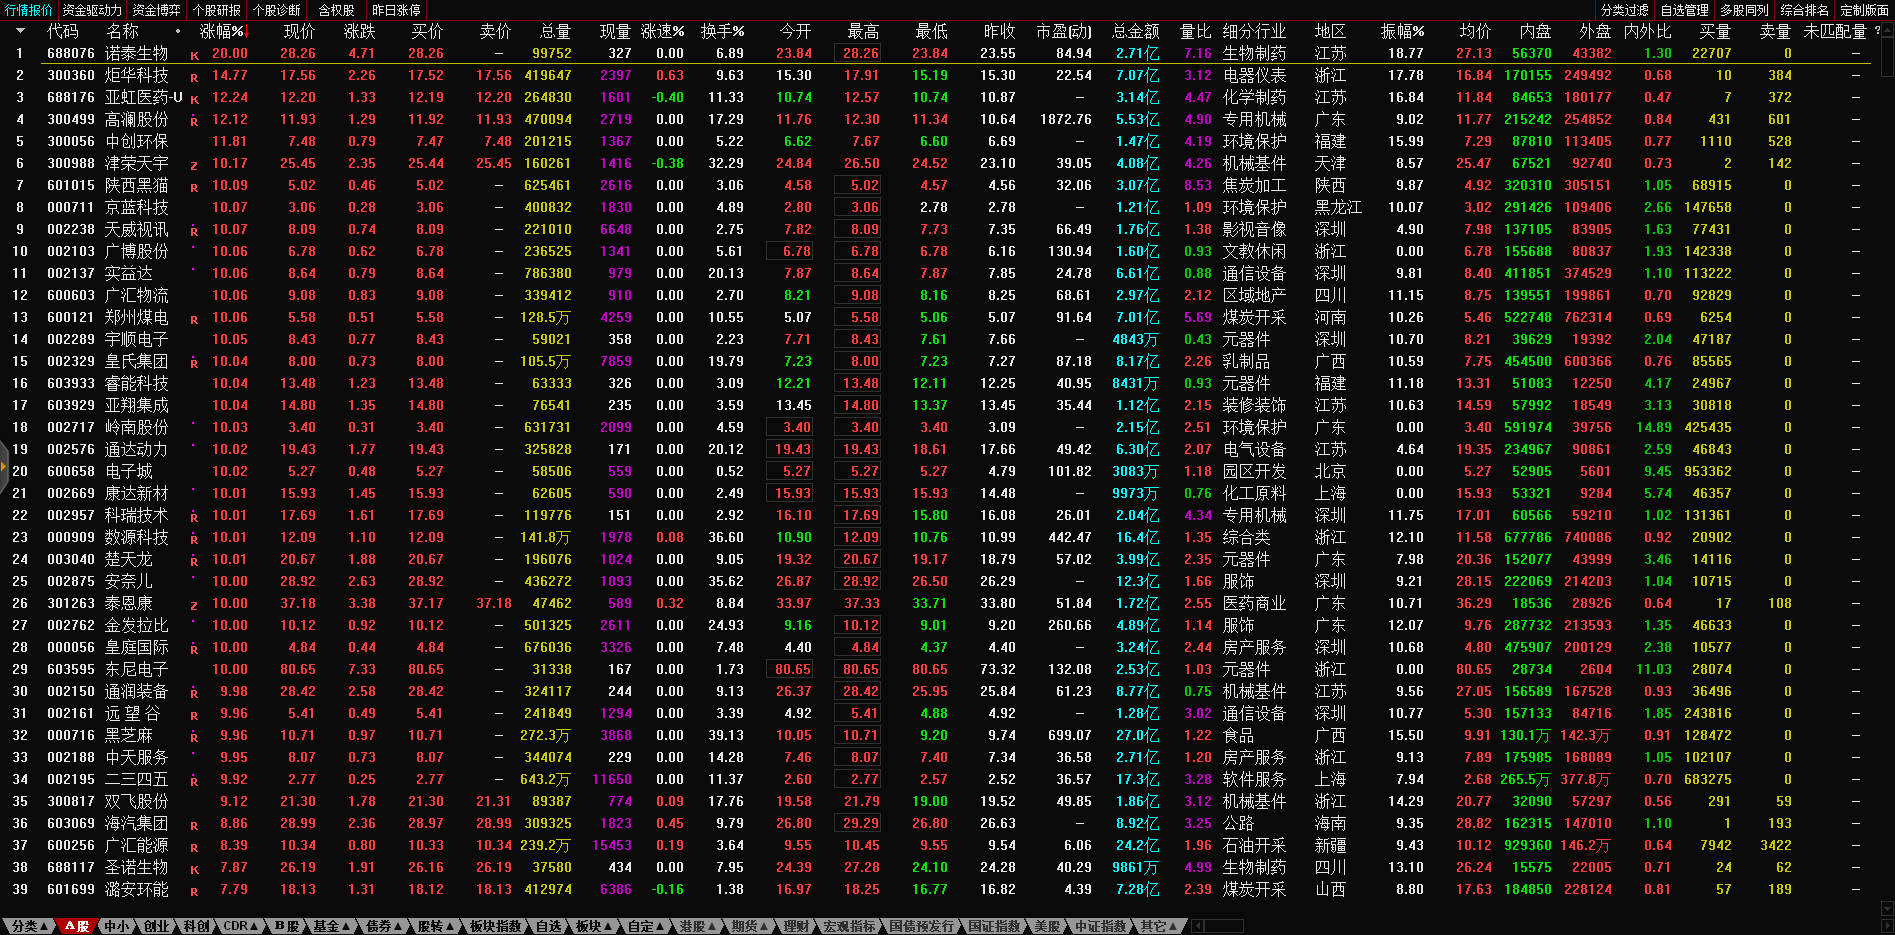Open the 港股 dropdown tab
The height and width of the screenshot is (935, 1895).
click(x=697, y=926)
